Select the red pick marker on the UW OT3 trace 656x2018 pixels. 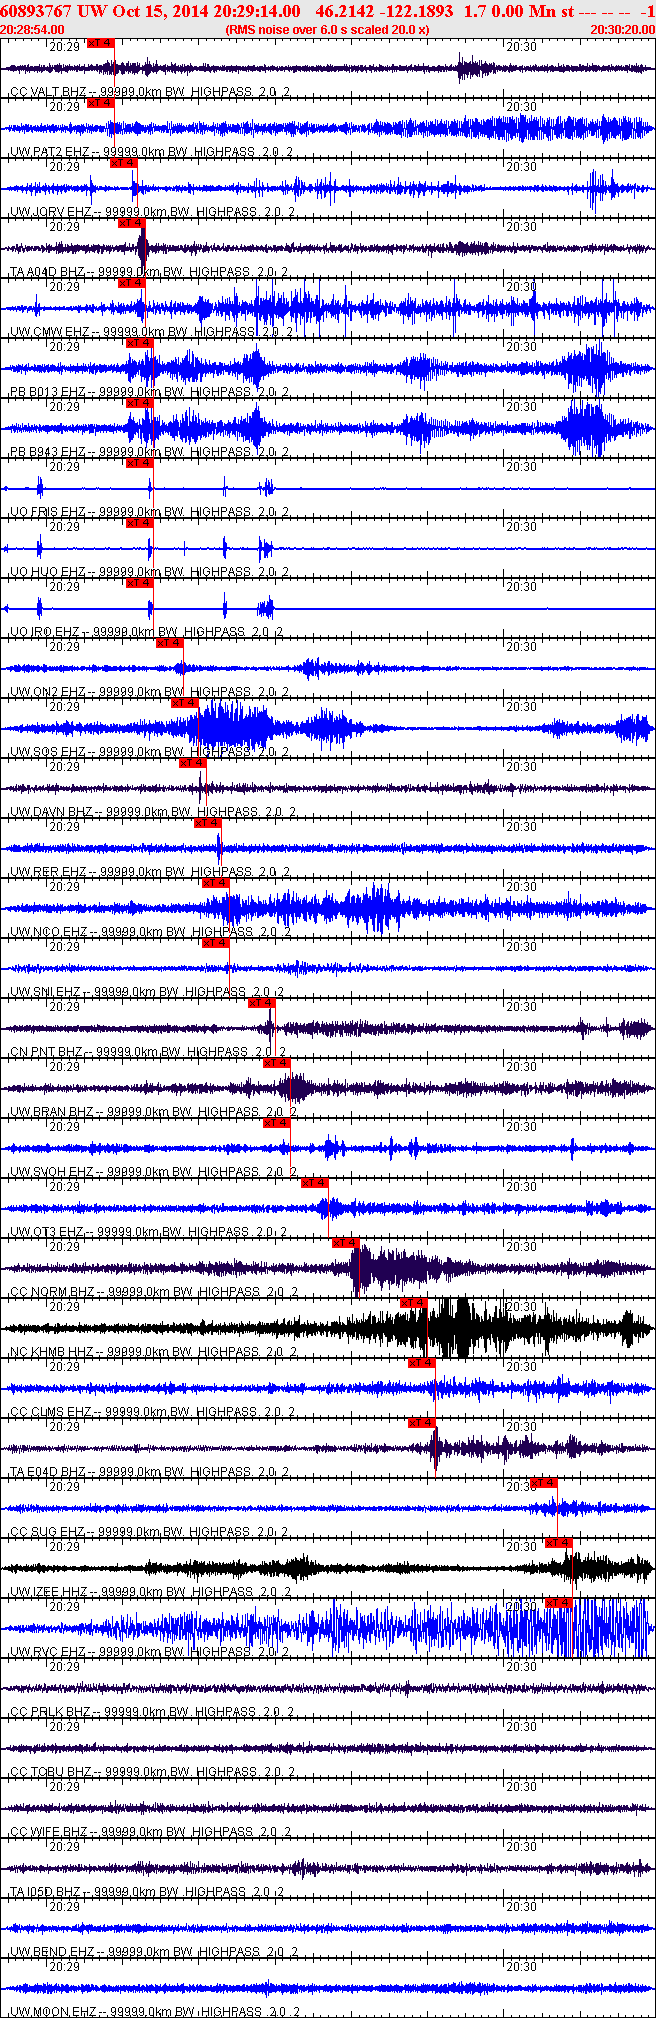click(x=315, y=1183)
